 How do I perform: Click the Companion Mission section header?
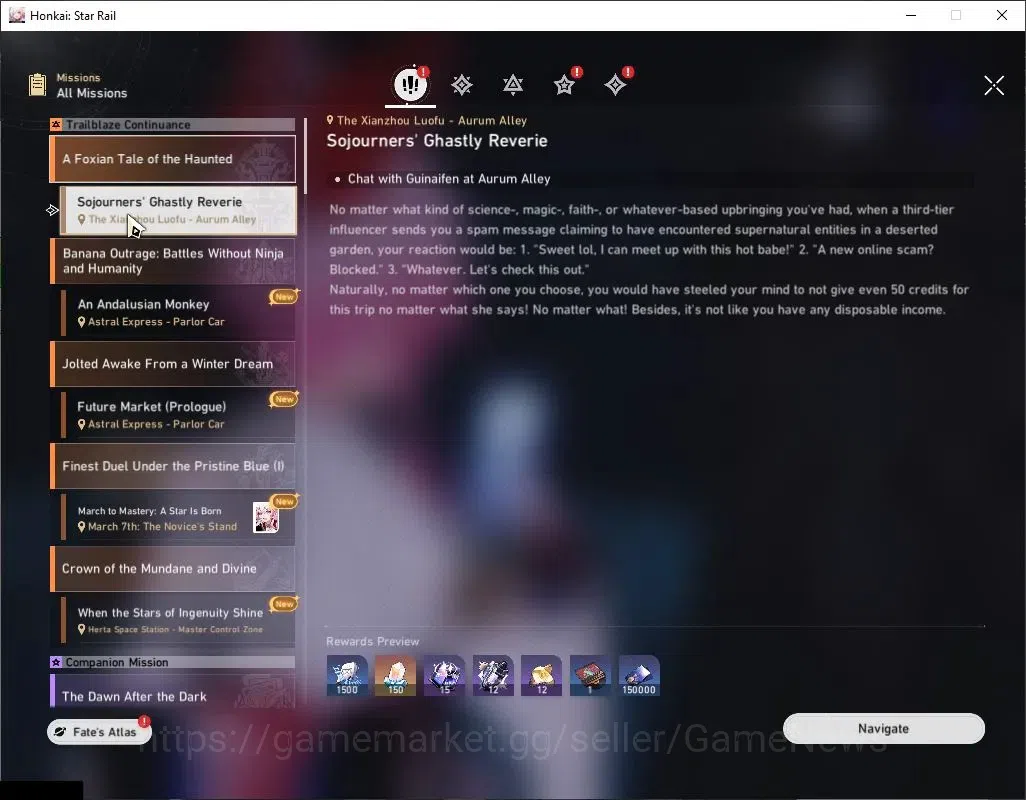(173, 662)
